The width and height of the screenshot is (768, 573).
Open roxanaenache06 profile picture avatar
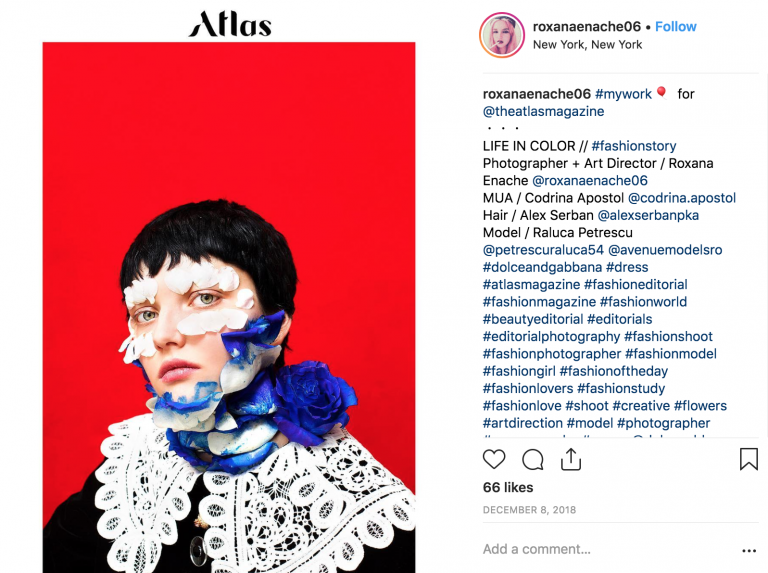click(502, 35)
